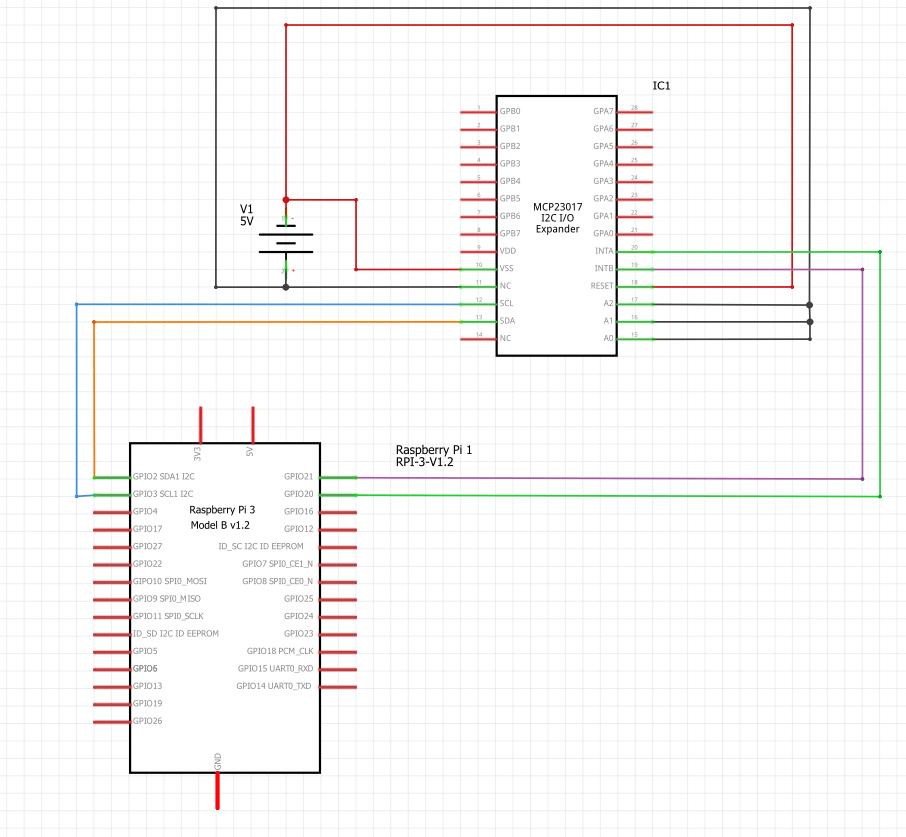This screenshot has width=906, height=837.
Task: Click the GPIO7 SPI0_CE1_N pin label
Action: click(278, 564)
